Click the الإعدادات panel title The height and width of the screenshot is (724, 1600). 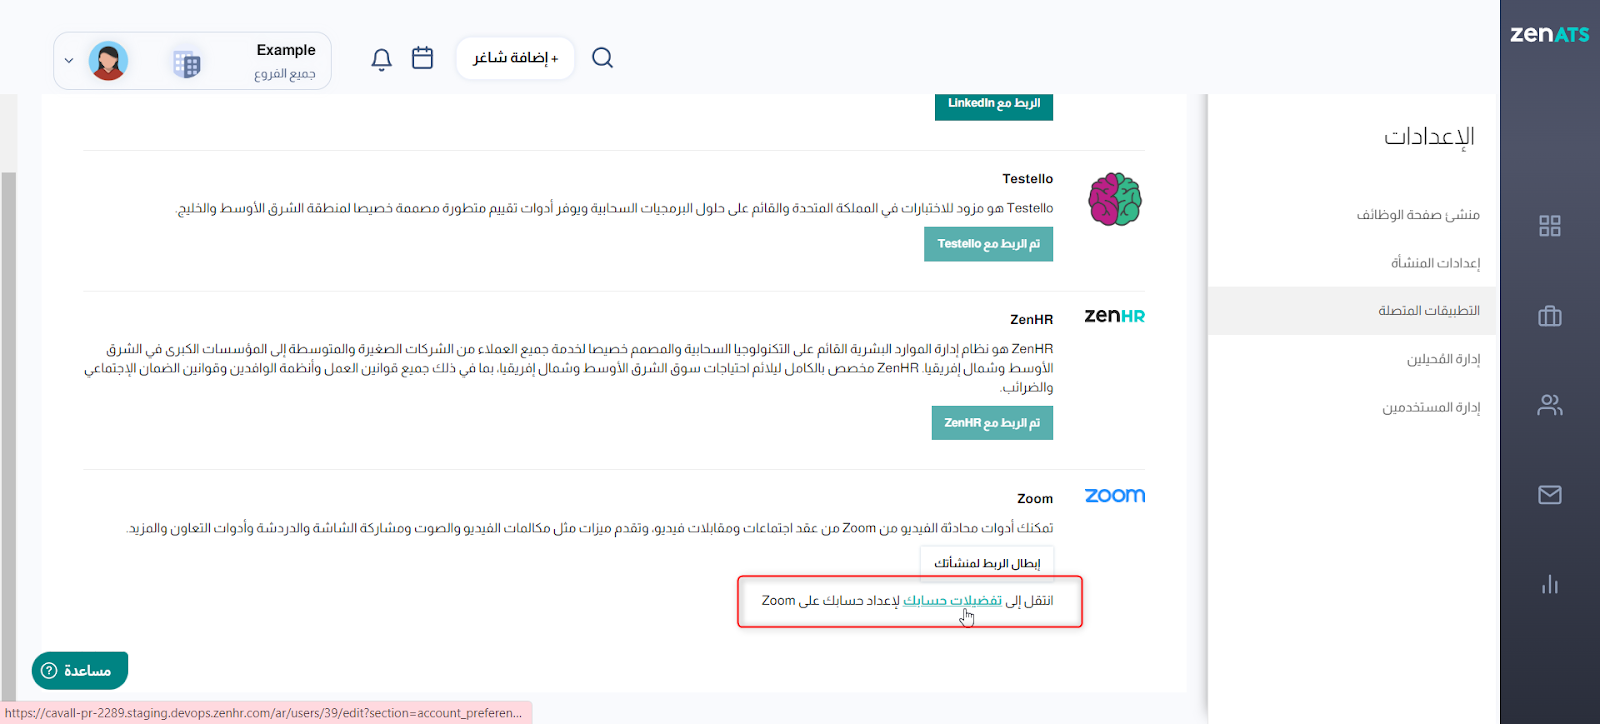1429,137
